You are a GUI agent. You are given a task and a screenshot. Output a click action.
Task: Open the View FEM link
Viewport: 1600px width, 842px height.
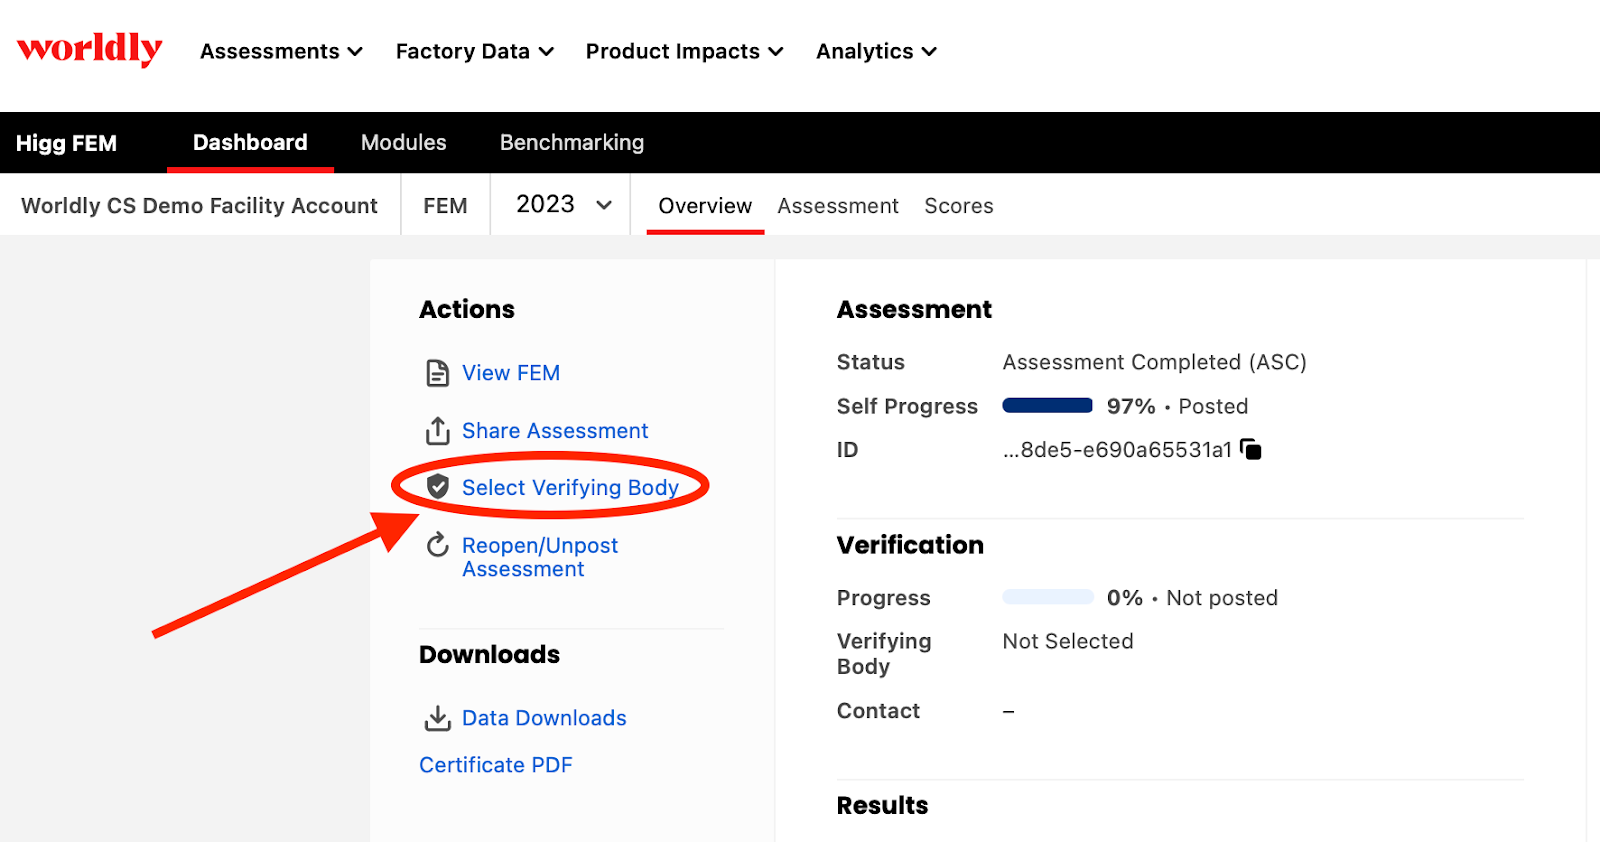click(x=511, y=373)
